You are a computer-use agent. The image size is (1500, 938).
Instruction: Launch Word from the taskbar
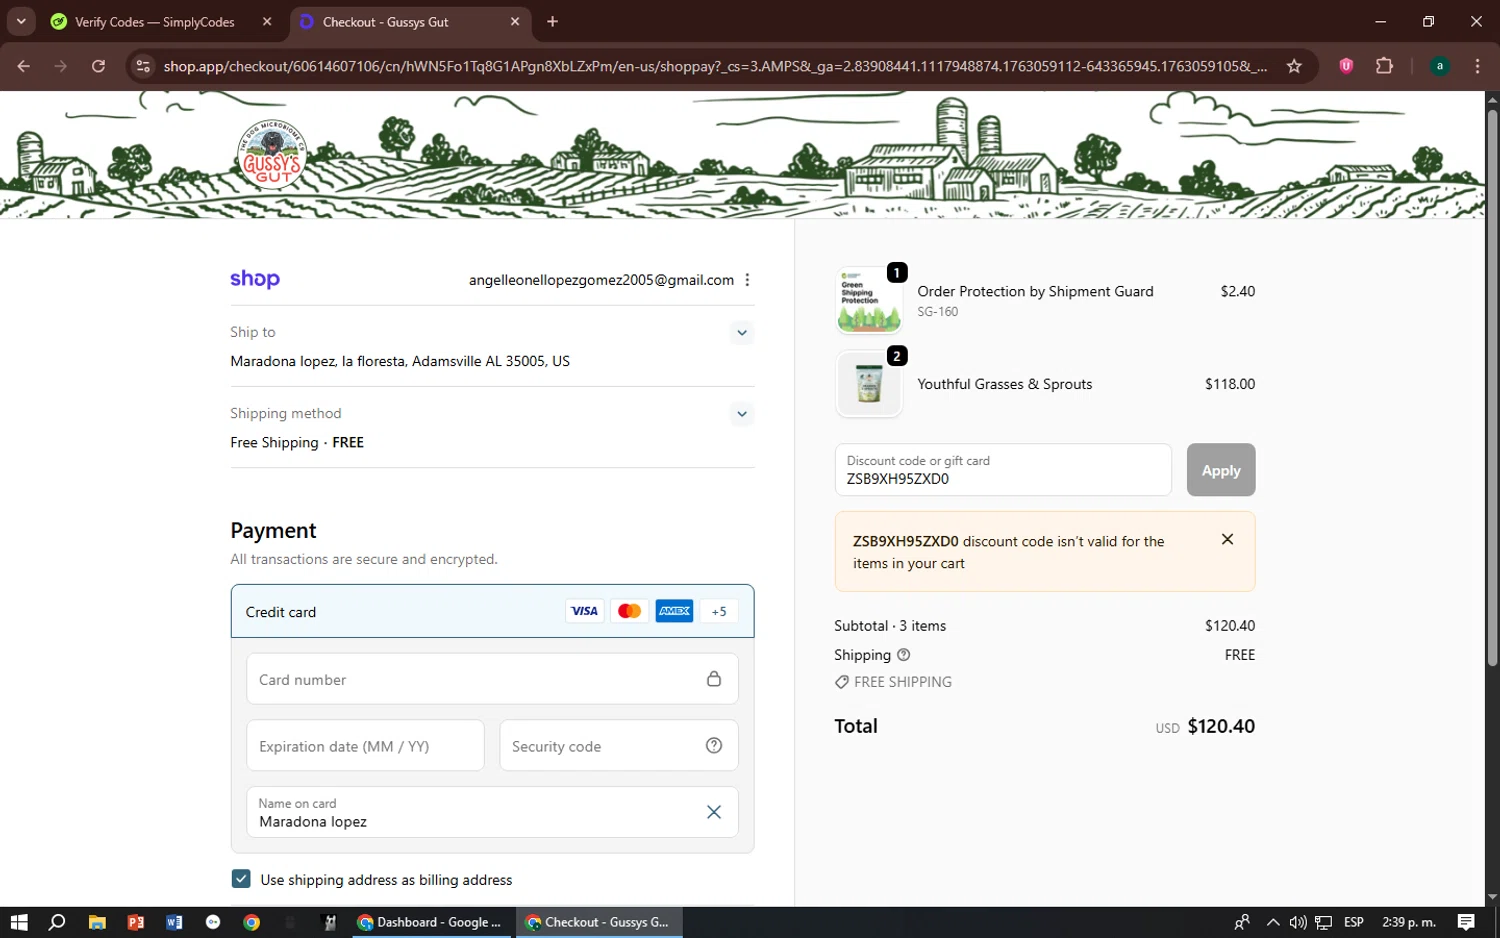pos(174,922)
